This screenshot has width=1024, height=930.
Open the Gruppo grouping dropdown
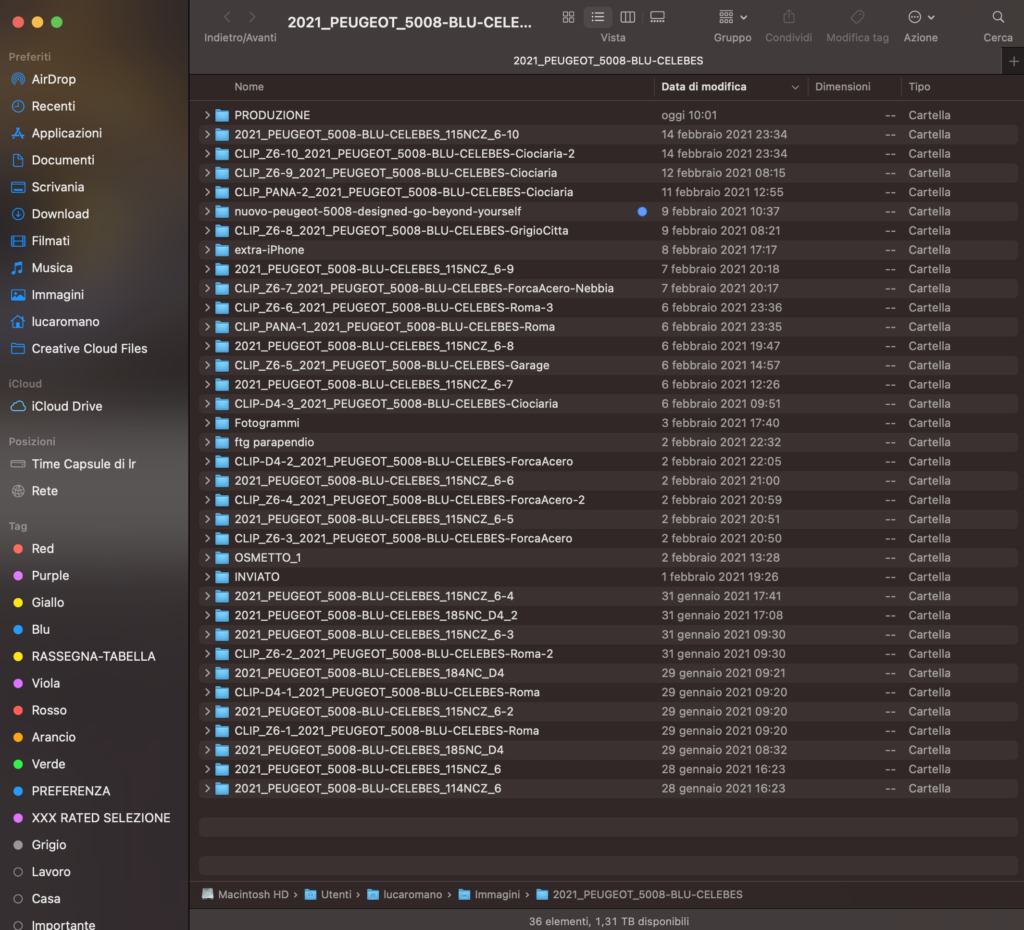pos(732,17)
